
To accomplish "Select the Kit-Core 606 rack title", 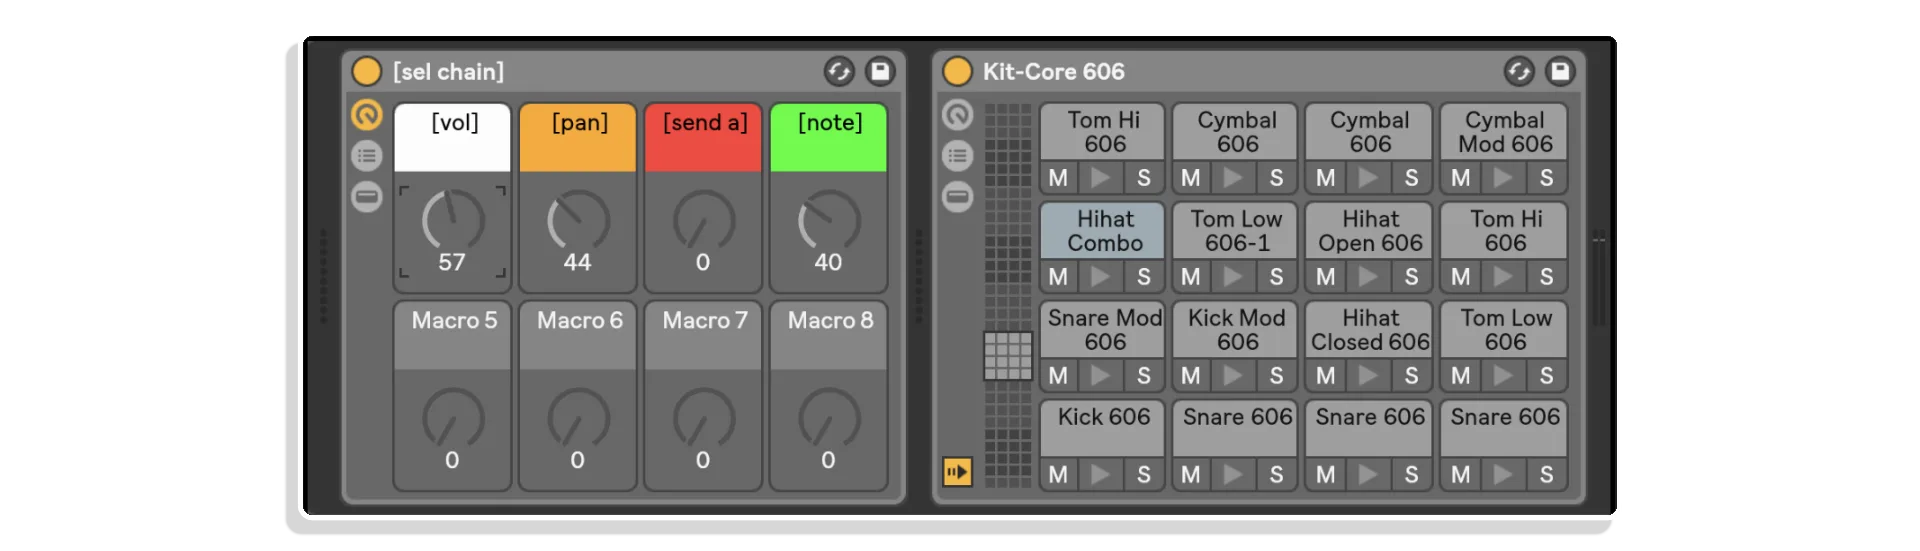I will [1053, 72].
